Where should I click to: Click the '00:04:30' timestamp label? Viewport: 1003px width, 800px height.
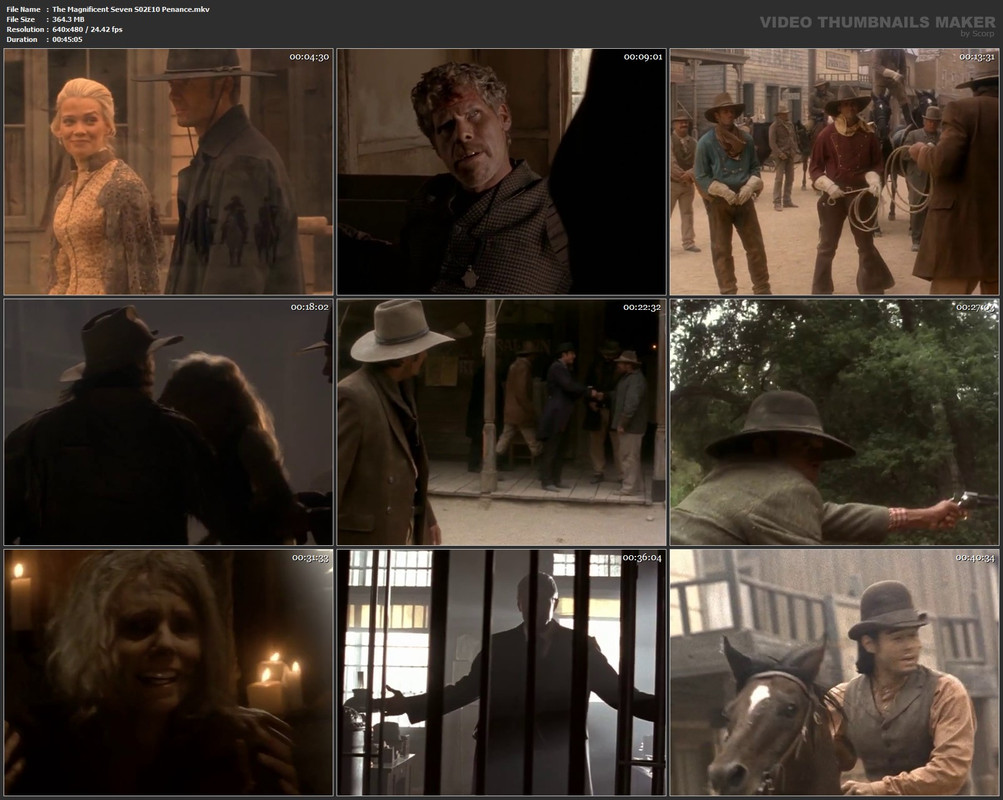click(x=309, y=57)
